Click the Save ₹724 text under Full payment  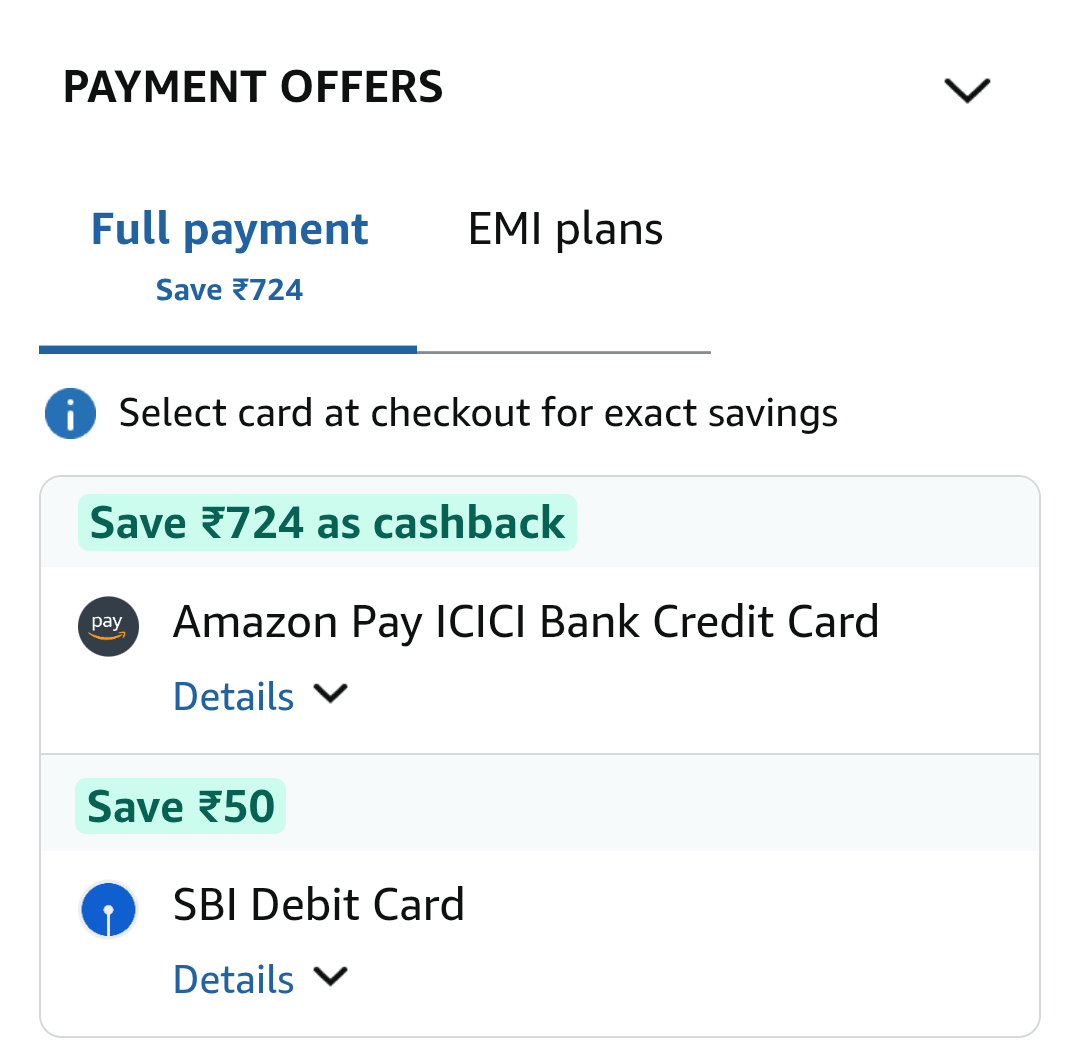(229, 289)
